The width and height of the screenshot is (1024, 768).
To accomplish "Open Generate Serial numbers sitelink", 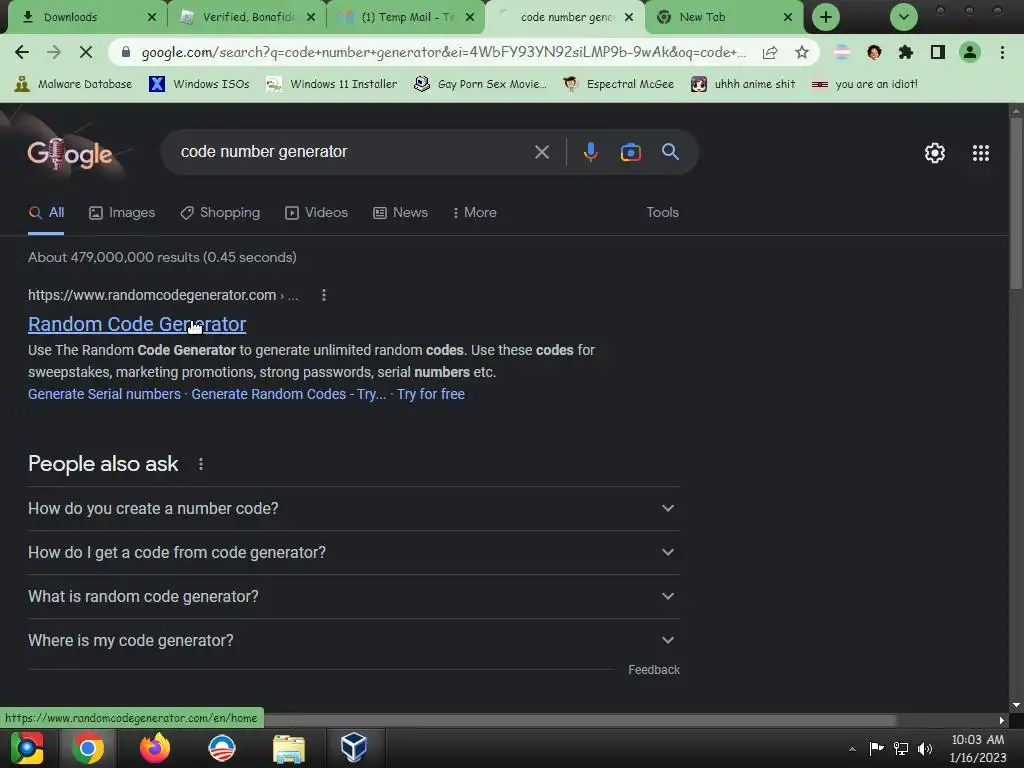I will [104, 394].
